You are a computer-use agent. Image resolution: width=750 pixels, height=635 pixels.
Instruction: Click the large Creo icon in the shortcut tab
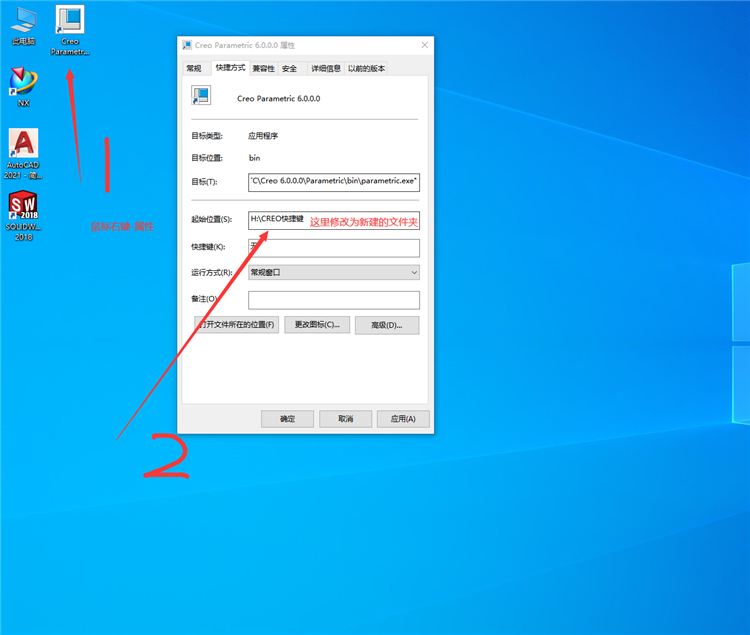201,95
